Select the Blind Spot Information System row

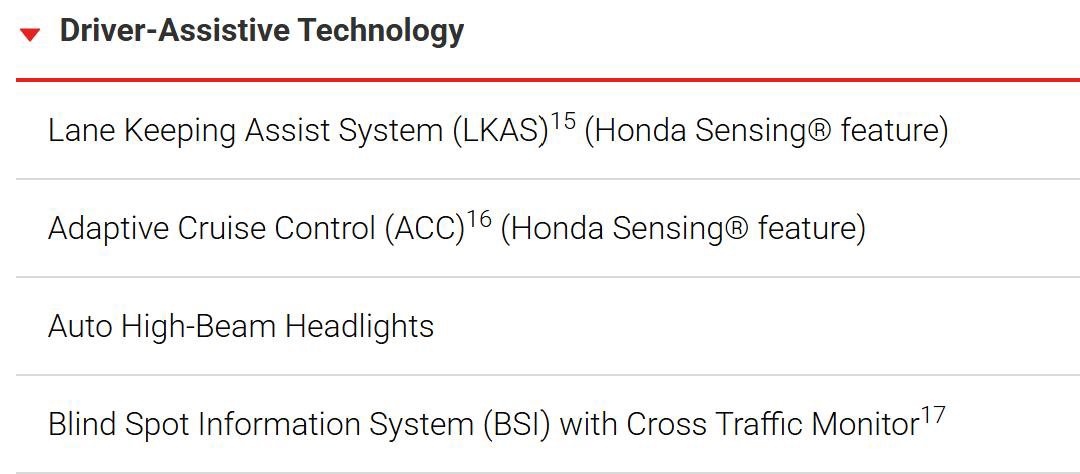(x=548, y=424)
